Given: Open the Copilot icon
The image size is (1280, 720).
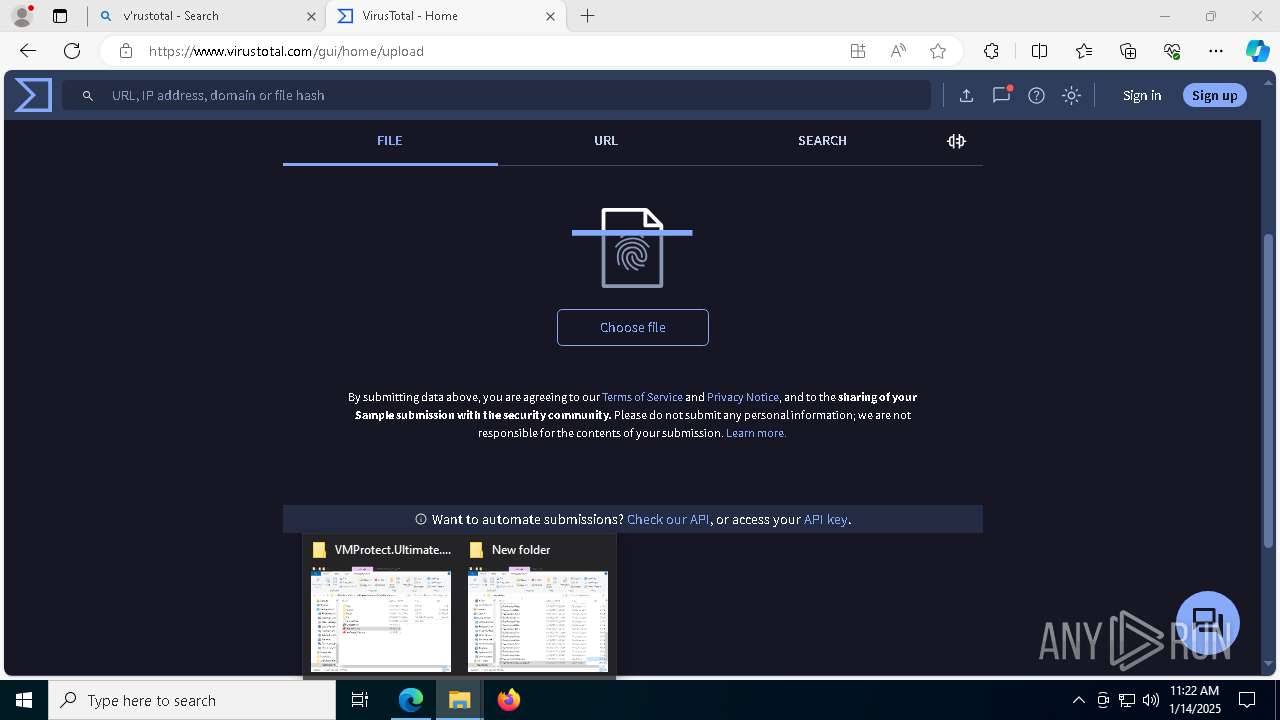Looking at the screenshot, I should 1257,51.
